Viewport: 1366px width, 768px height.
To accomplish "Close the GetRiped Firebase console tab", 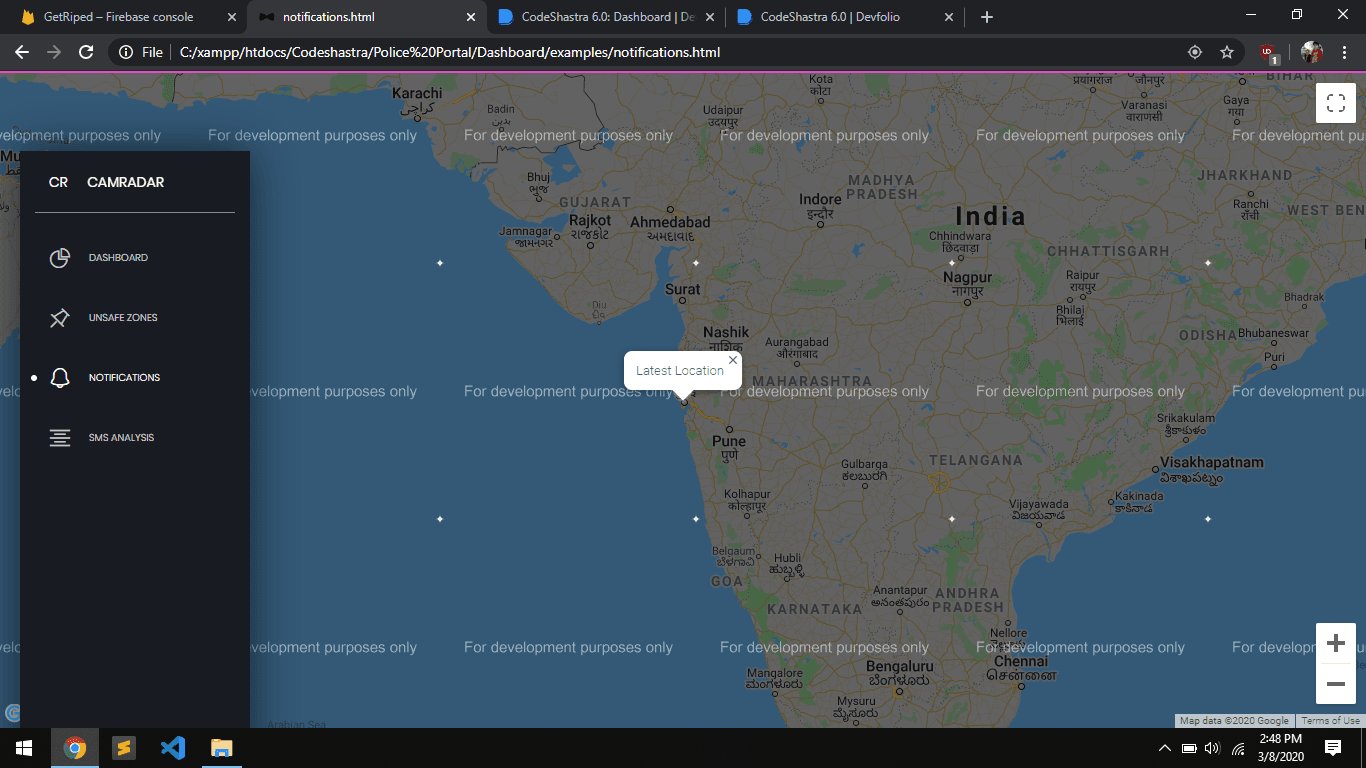I will (231, 17).
